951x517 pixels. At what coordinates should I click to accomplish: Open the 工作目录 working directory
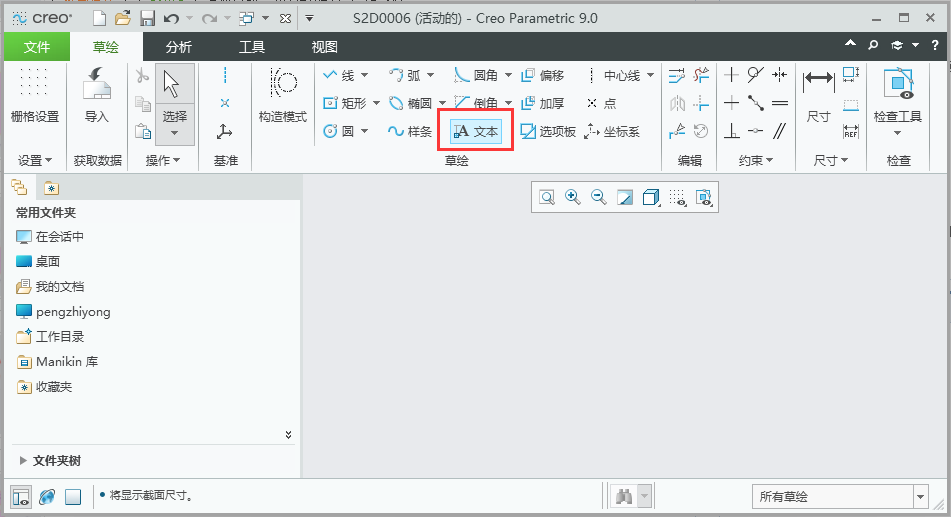[x=50, y=336]
